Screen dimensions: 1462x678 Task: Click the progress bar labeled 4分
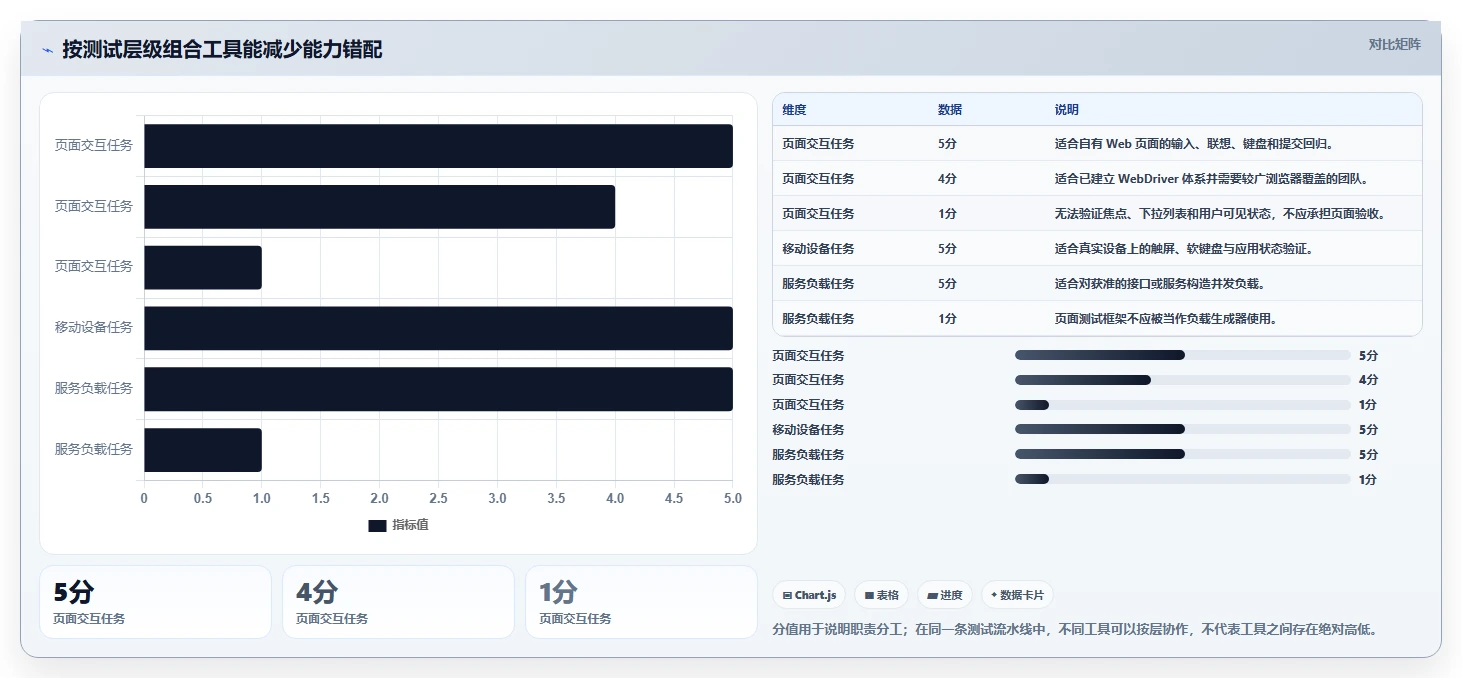1183,380
